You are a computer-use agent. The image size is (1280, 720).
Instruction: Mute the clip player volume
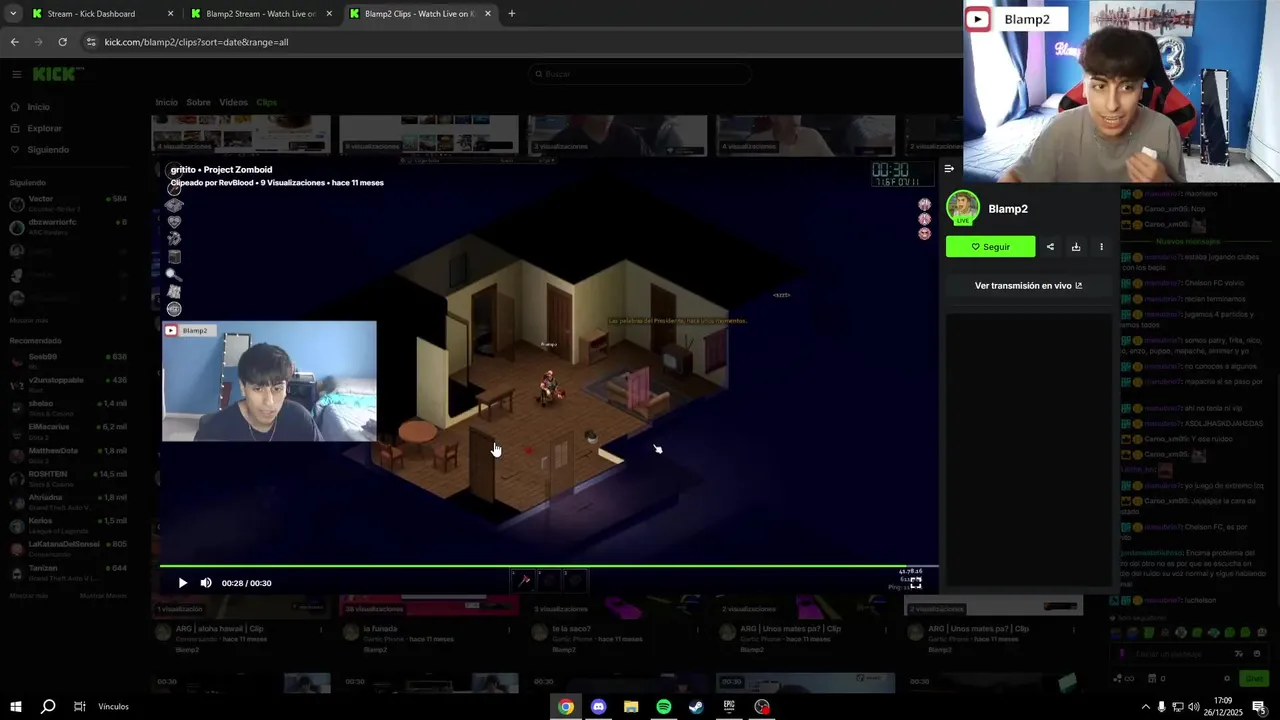point(206,583)
